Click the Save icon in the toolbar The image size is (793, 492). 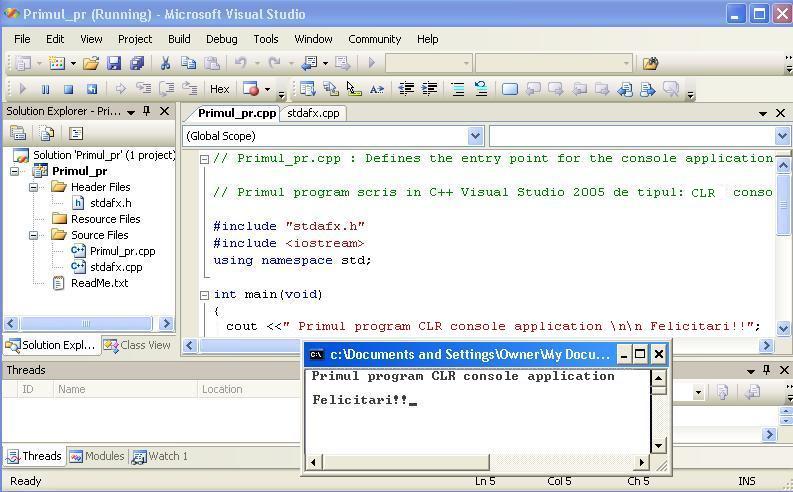113,63
